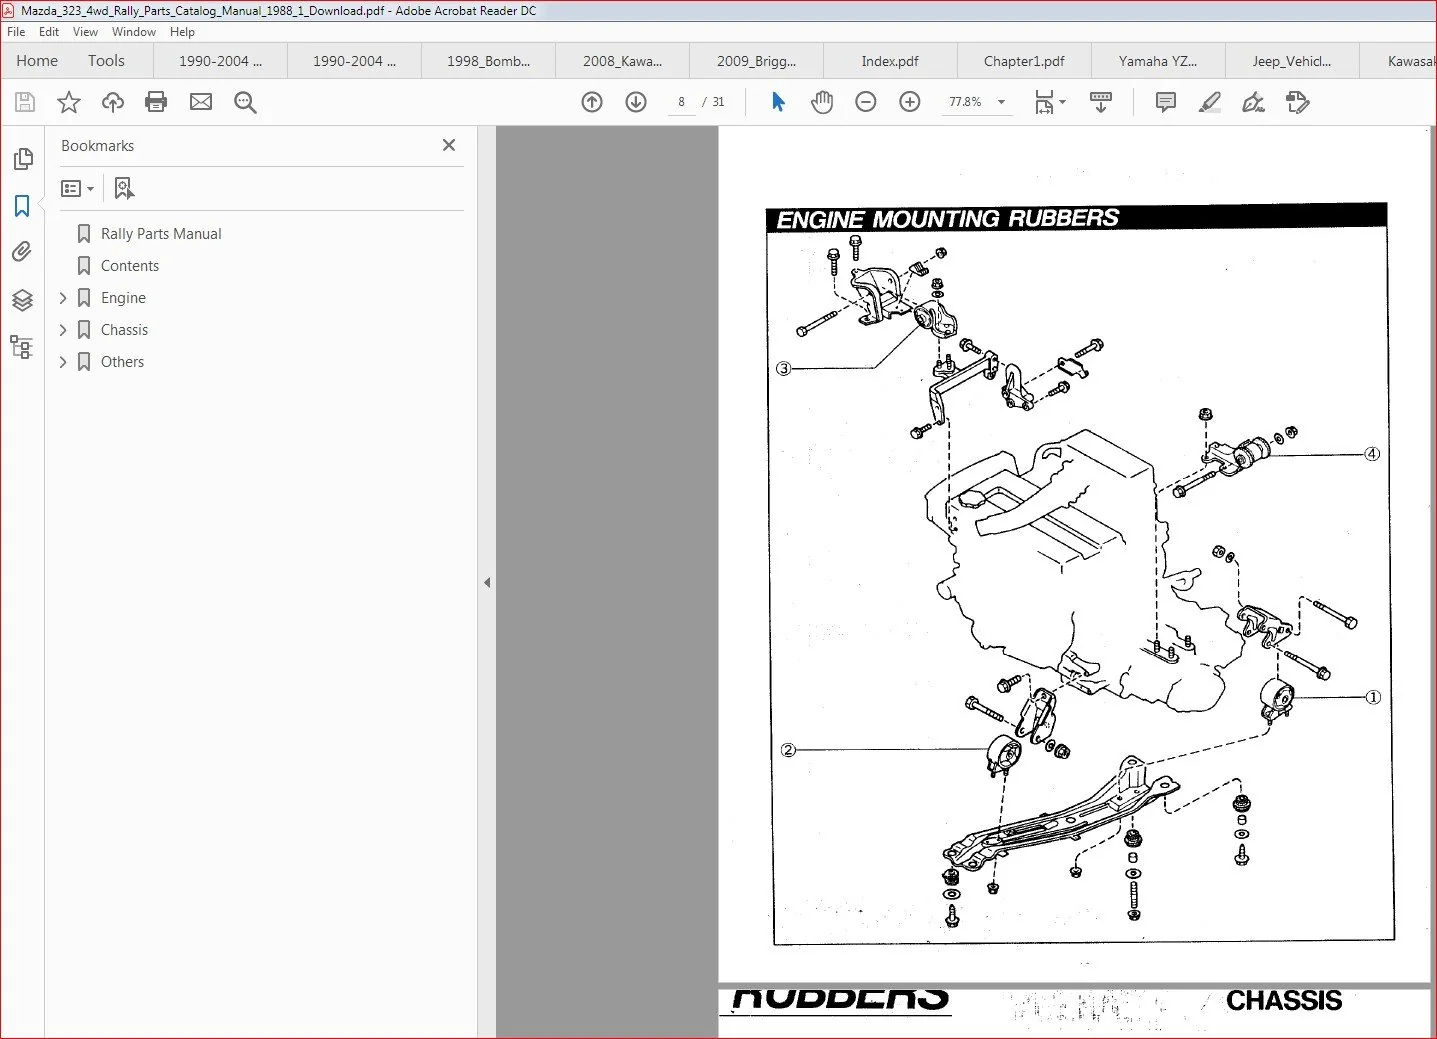
Task: Zoom out with the minus icon
Action: pyautogui.click(x=866, y=102)
